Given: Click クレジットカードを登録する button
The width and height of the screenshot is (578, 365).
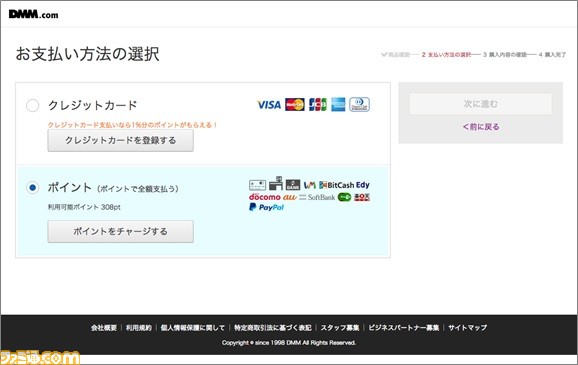Looking at the screenshot, I should (x=121, y=140).
